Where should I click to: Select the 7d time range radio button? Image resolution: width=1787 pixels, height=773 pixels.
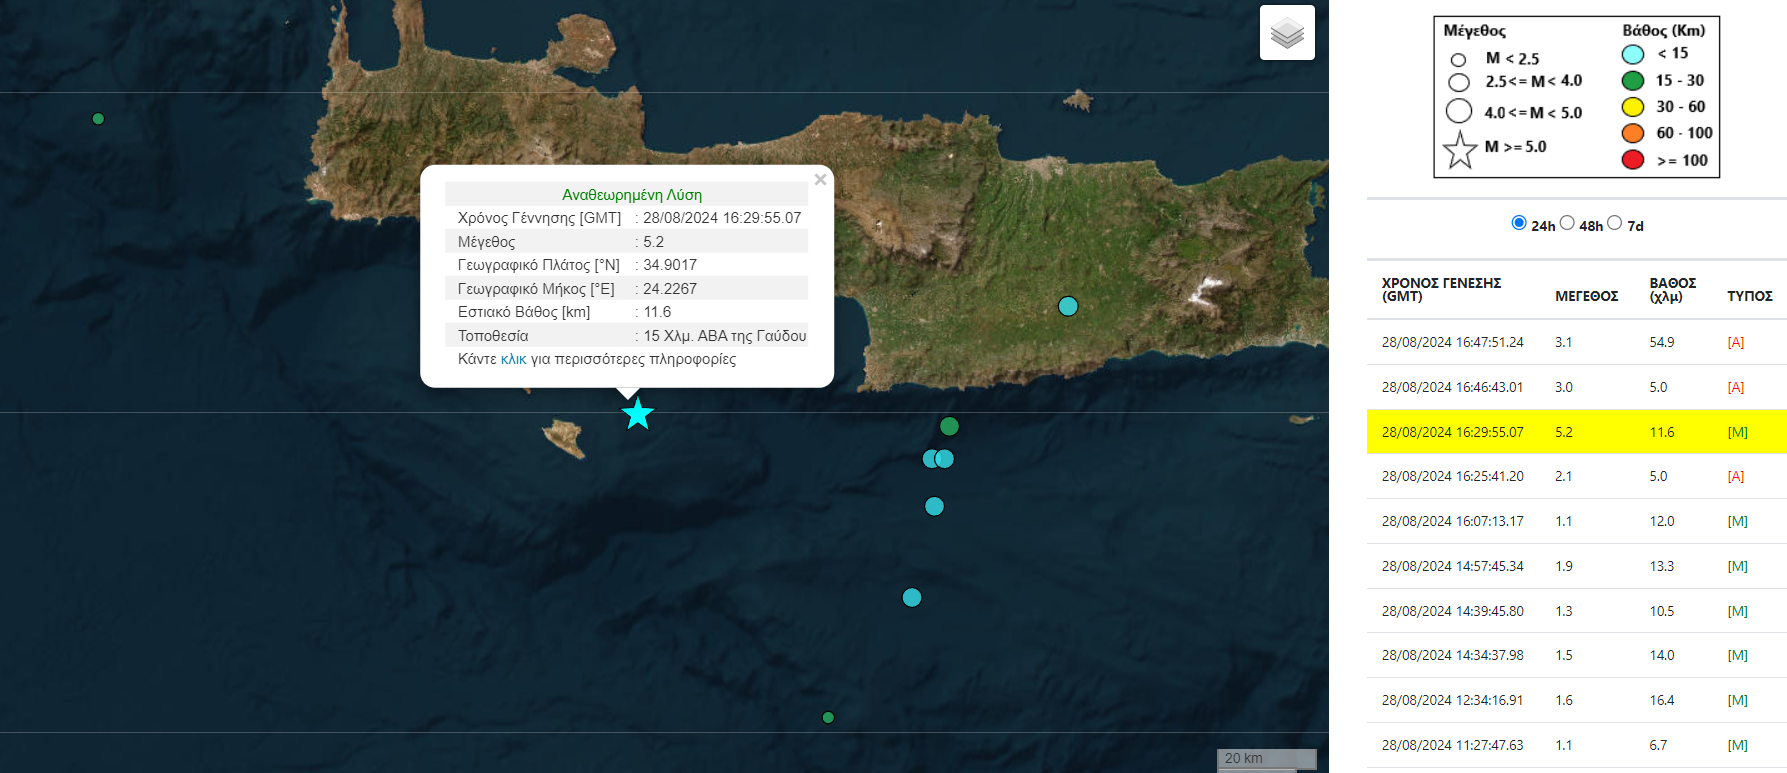click(x=1614, y=223)
